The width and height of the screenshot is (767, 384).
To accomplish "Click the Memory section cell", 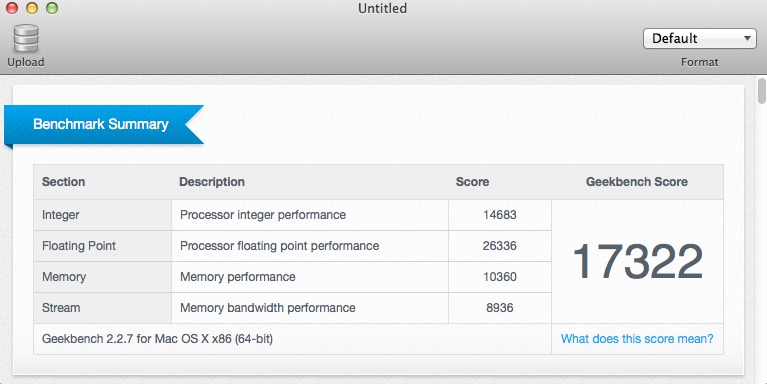I will click(x=103, y=277).
